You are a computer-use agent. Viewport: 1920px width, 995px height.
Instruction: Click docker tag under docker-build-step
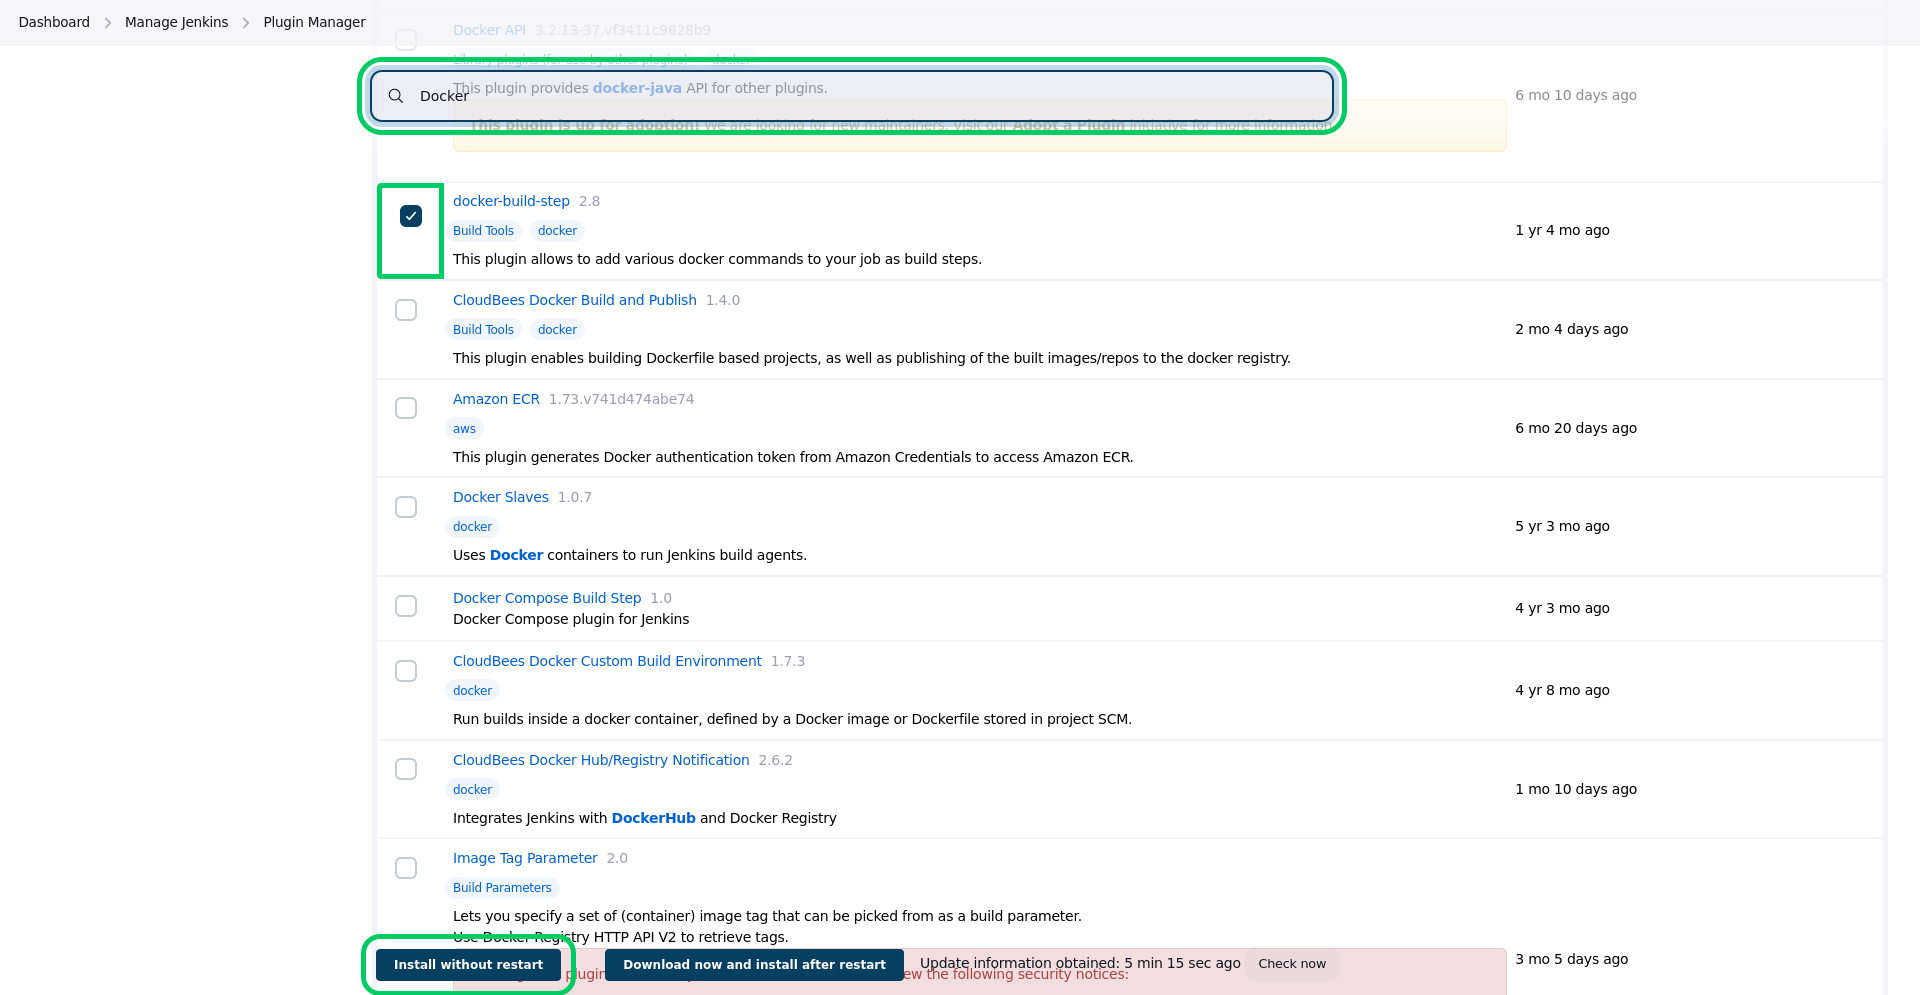click(x=557, y=231)
